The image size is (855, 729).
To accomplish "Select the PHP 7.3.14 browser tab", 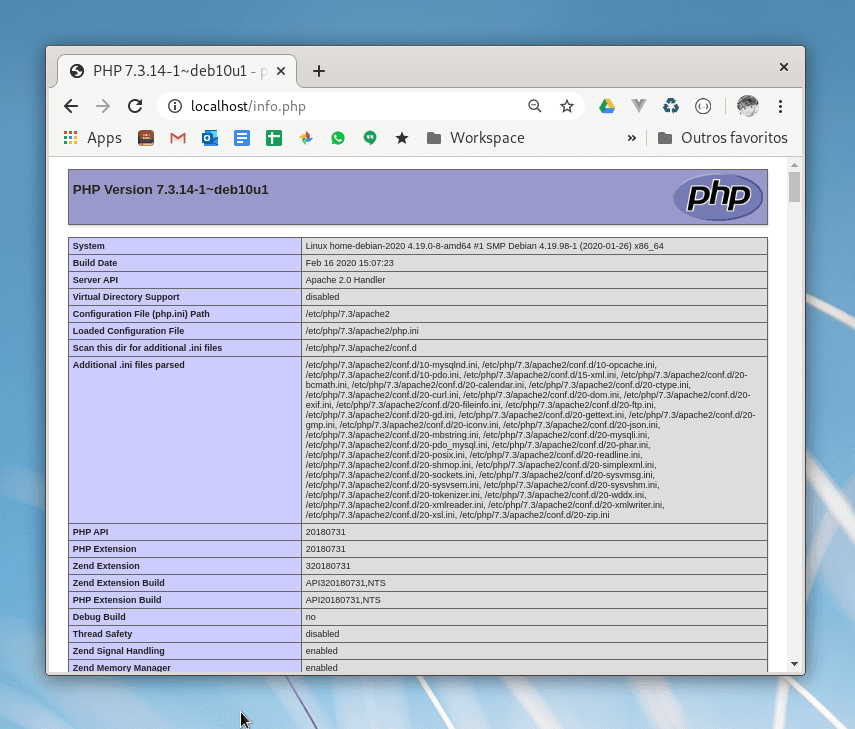I will [170, 71].
